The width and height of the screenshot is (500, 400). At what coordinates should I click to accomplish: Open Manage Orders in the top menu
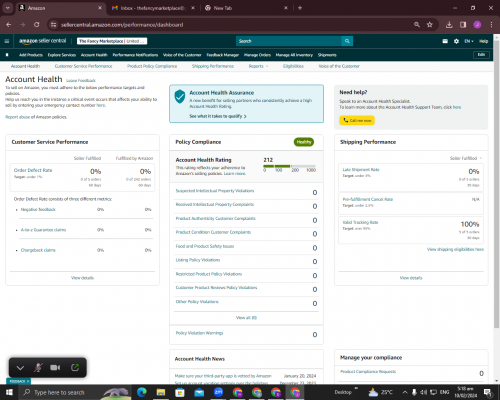[257, 55]
